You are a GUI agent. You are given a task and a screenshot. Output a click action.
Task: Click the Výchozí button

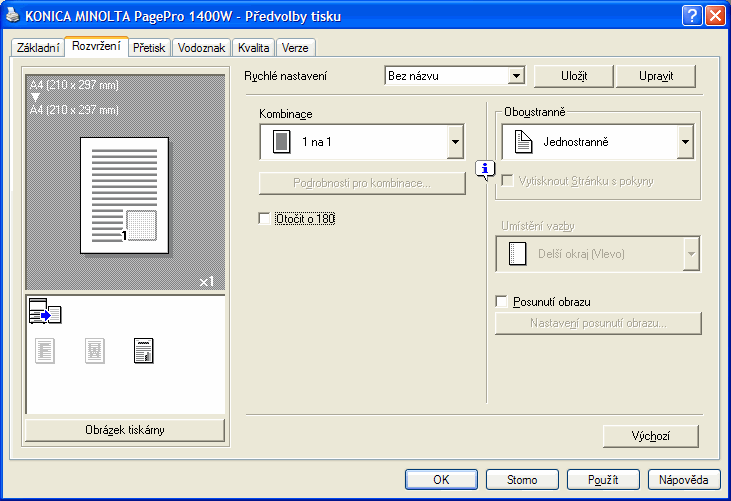tap(650, 436)
